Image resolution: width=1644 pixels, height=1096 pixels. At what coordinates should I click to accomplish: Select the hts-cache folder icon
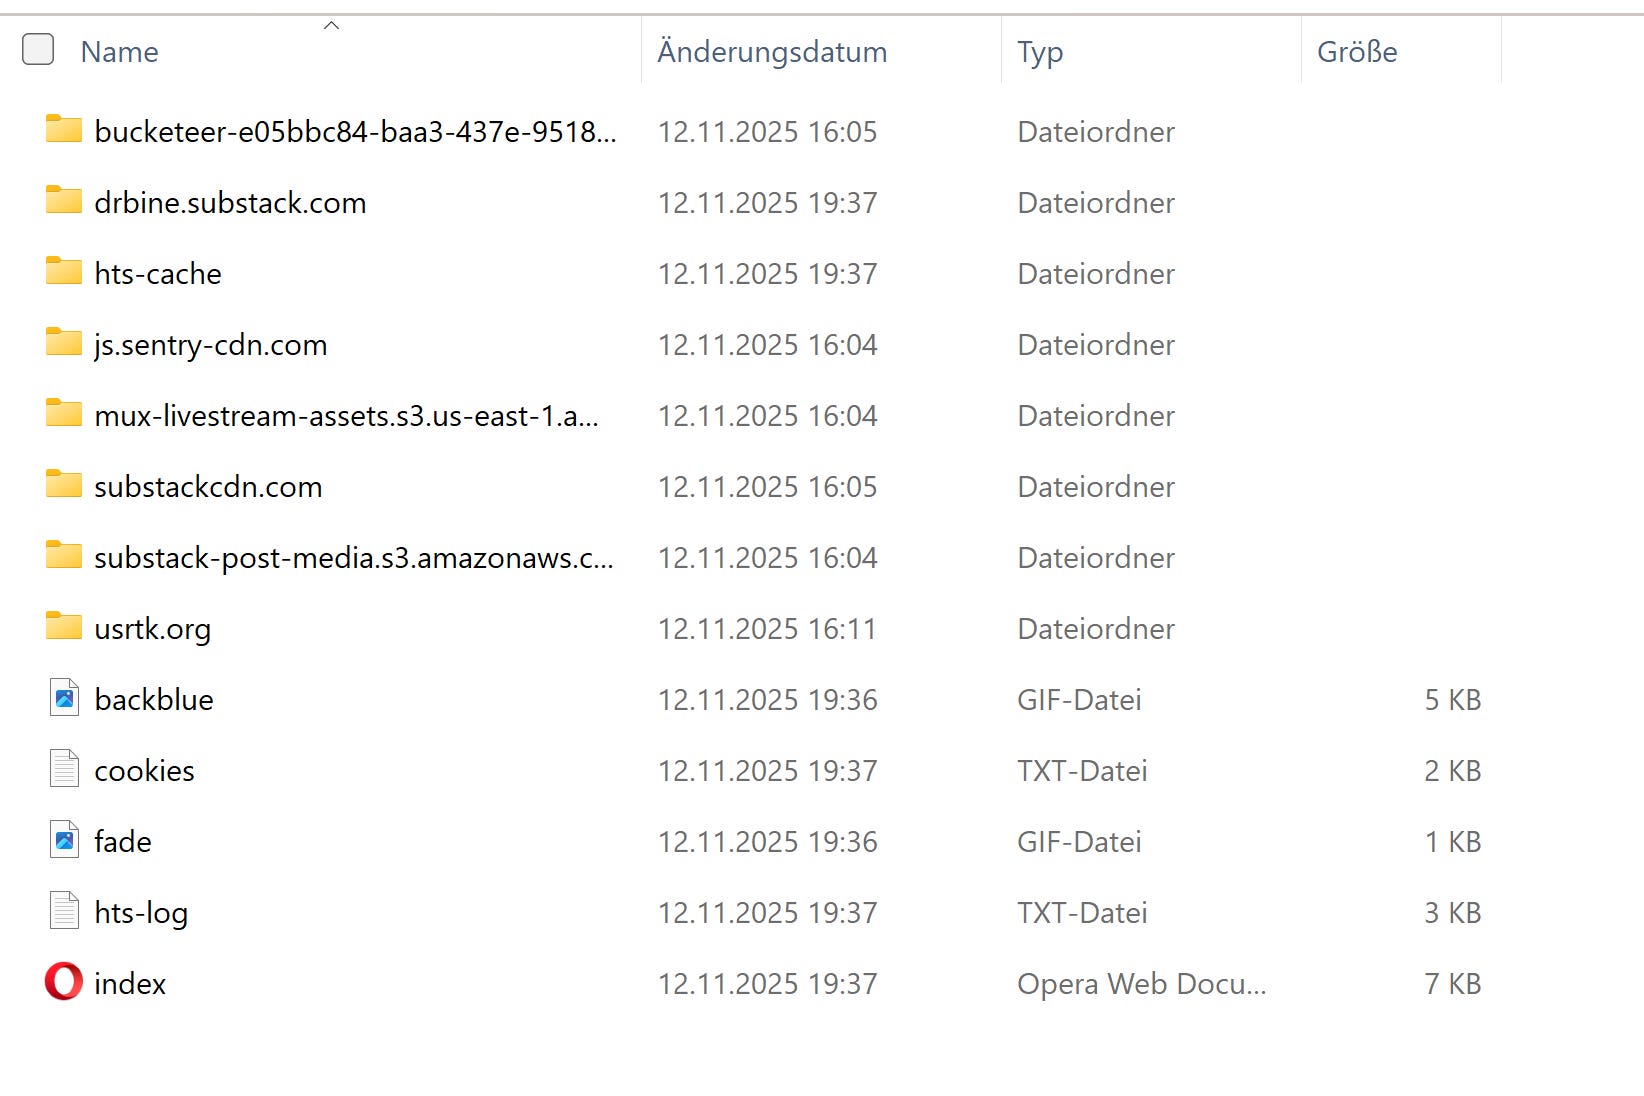64,272
